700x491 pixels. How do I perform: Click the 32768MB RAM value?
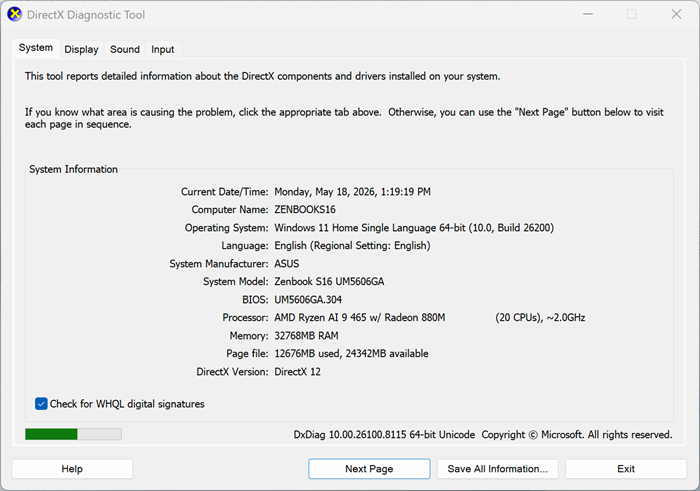point(306,336)
